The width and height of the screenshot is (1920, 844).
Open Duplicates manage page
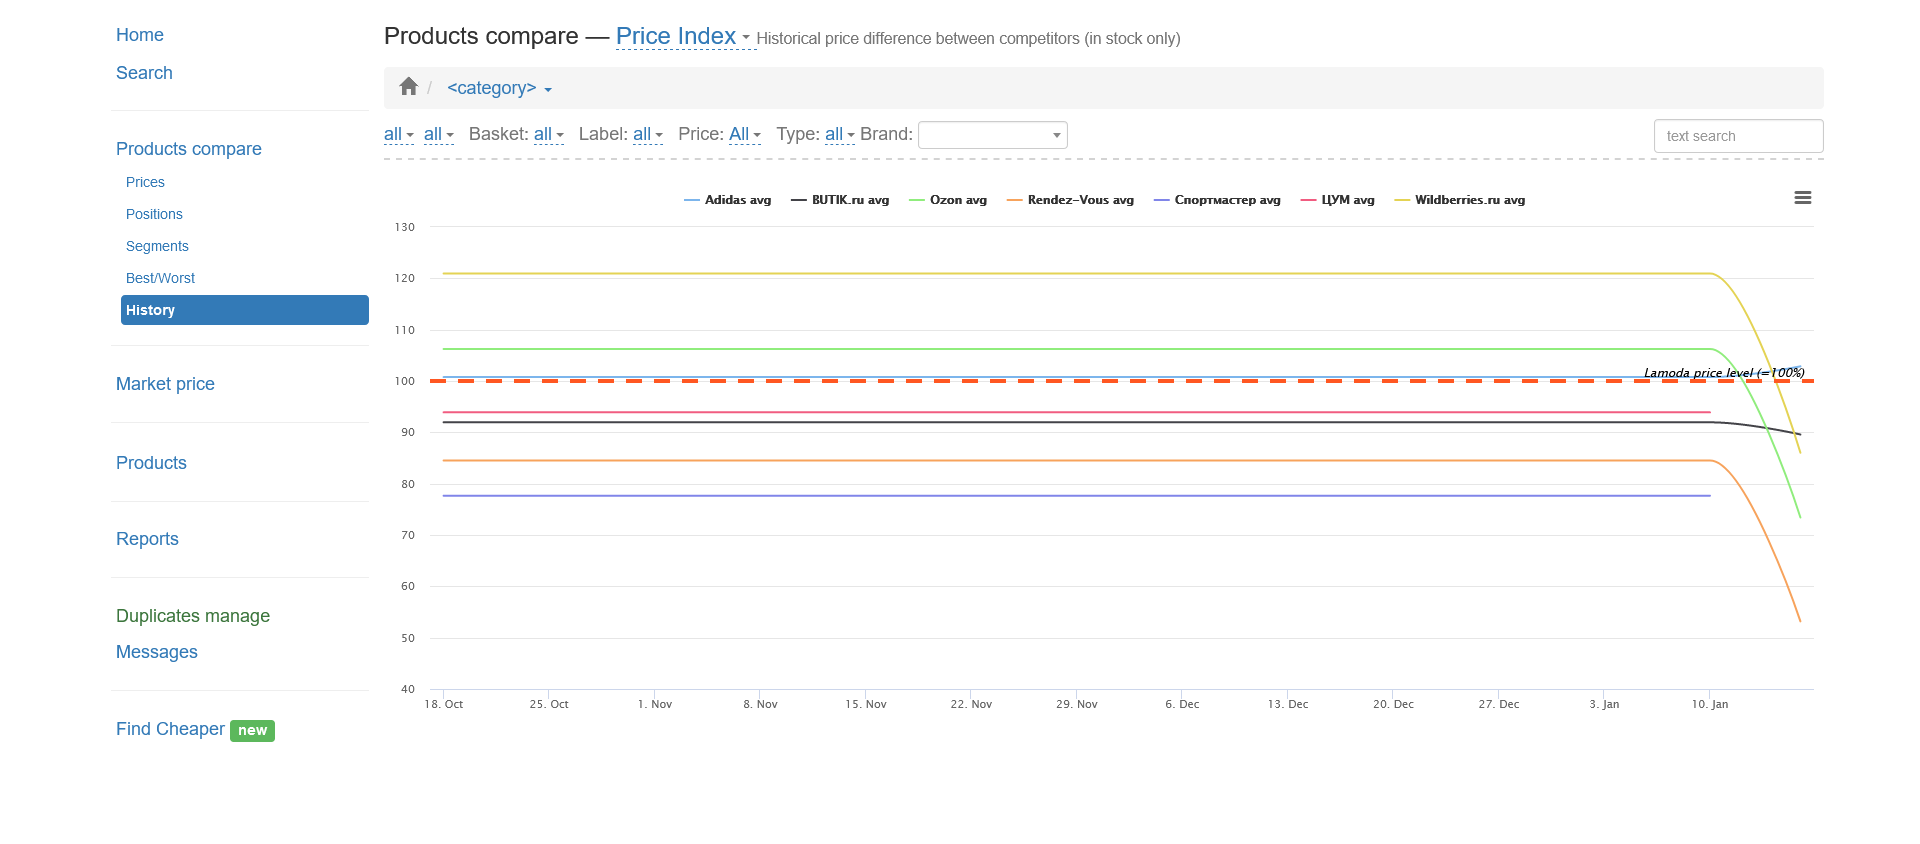point(192,616)
